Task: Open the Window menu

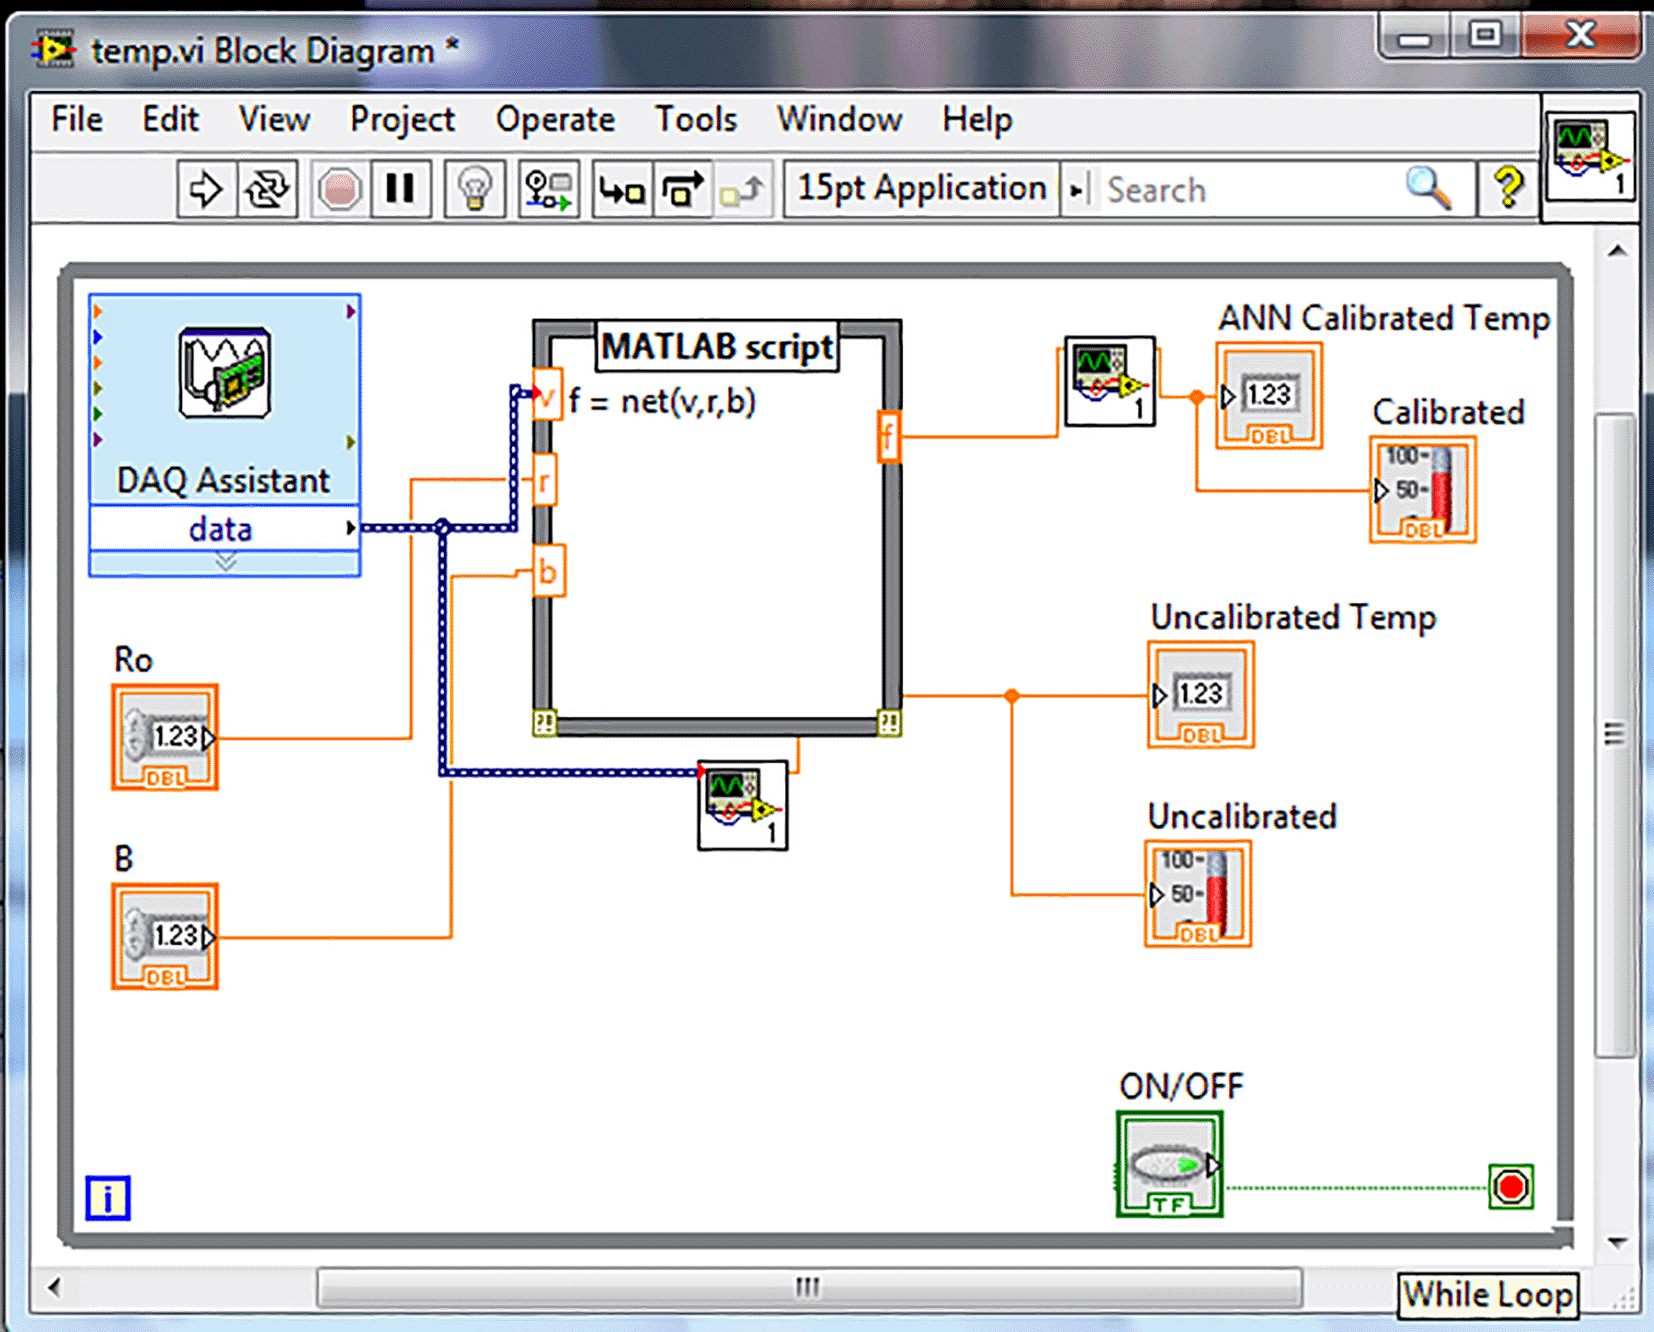Action: tap(839, 120)
